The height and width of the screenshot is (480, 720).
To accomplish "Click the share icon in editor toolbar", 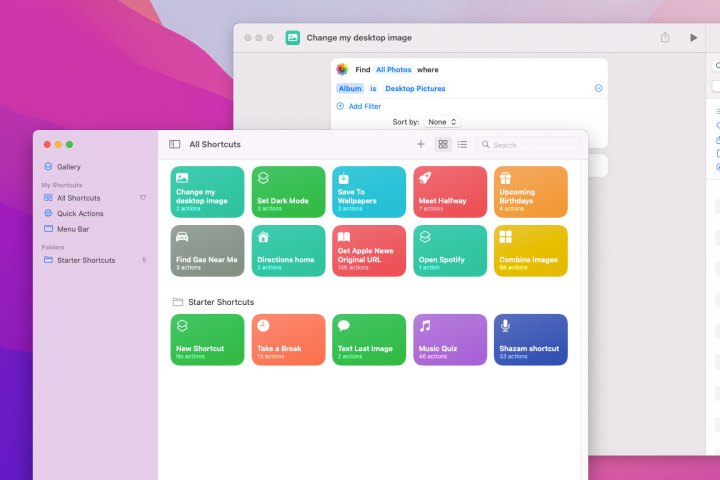I will click(665, 38).
